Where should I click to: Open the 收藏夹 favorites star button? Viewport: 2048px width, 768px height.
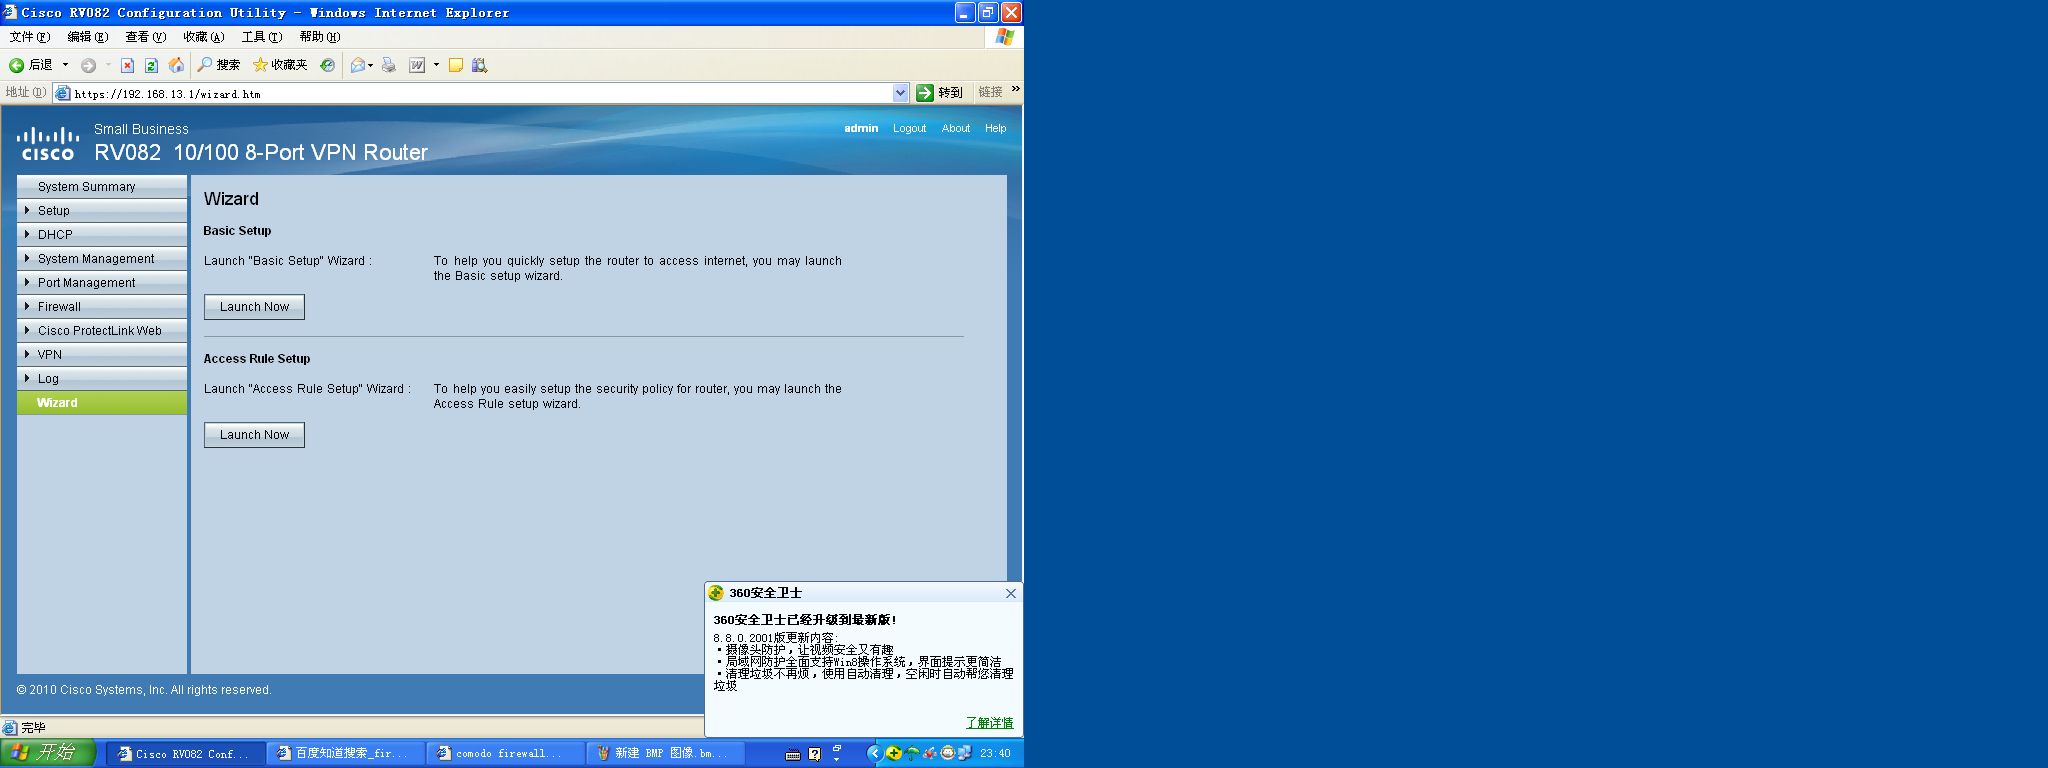(x=280, y=65)
